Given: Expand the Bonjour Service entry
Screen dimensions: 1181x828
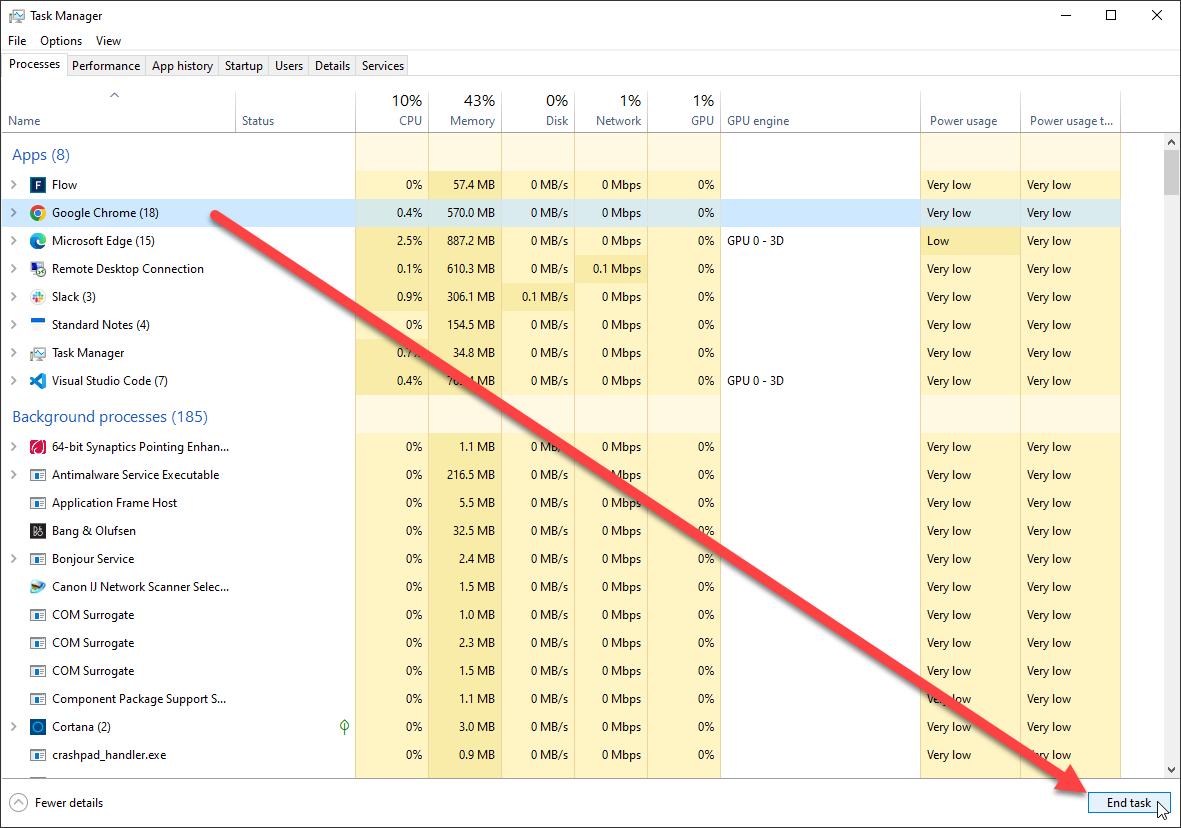Looking at the screenshot, I should (x=14, y=559).
